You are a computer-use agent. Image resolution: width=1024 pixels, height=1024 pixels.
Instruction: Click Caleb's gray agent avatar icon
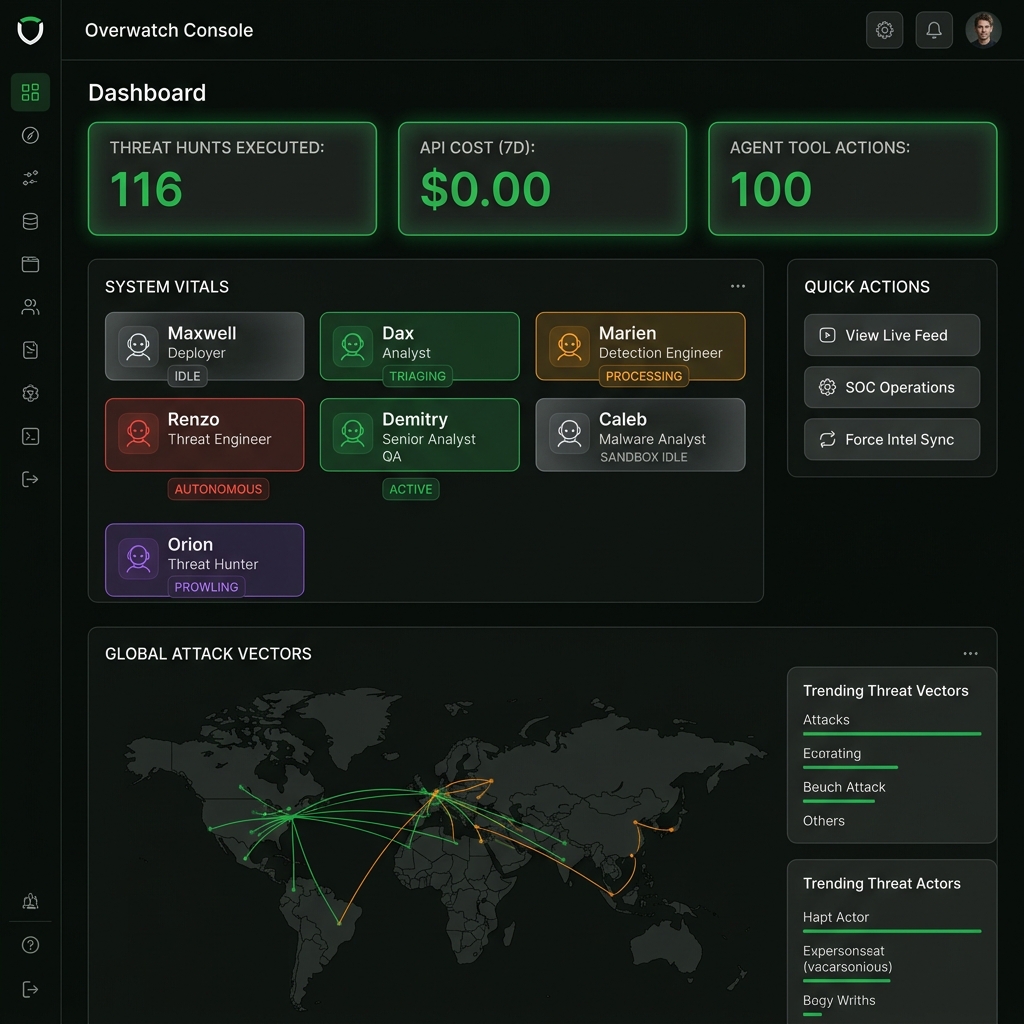tap(569, 433)
